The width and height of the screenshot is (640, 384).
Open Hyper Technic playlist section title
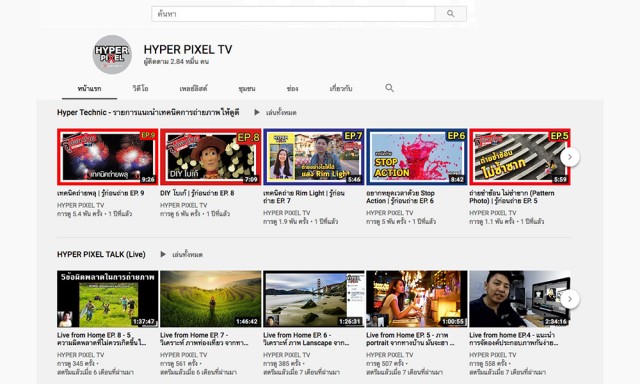[x=148, y=112]
